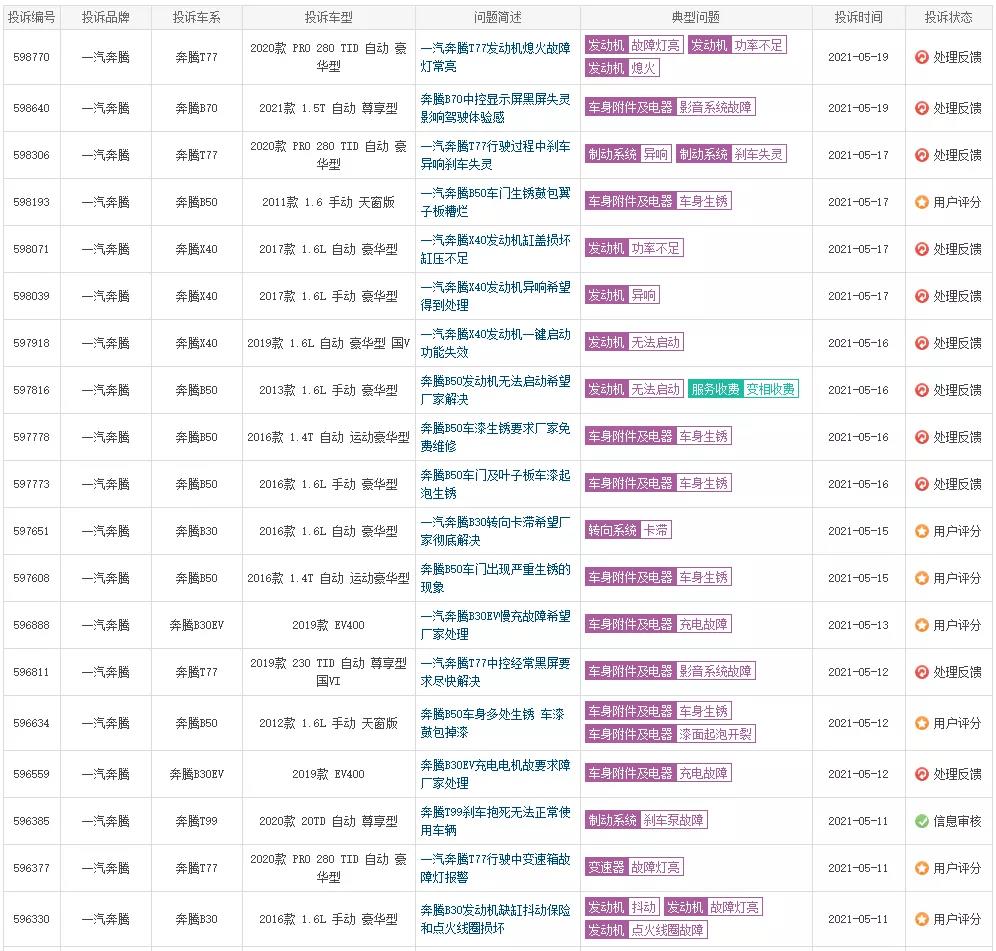Click 充电故障 tag in row 596888
This screenshot has width=996, height=951.
point(658,624)
